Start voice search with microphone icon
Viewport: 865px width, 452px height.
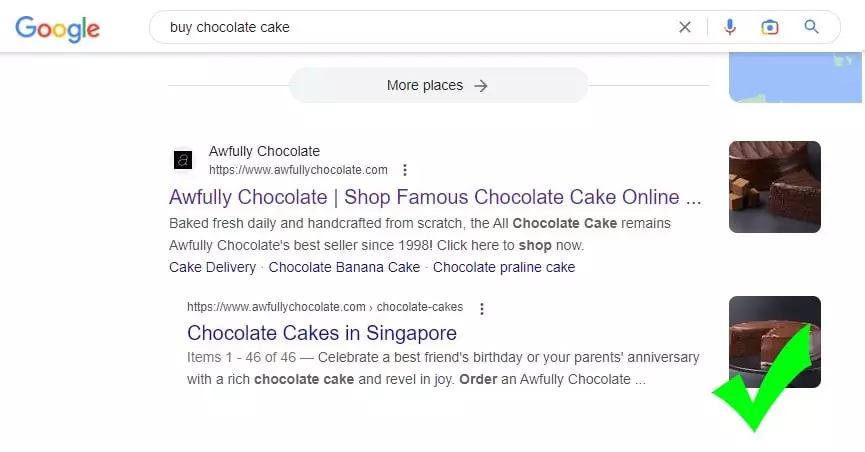click(x=730, y=27)
